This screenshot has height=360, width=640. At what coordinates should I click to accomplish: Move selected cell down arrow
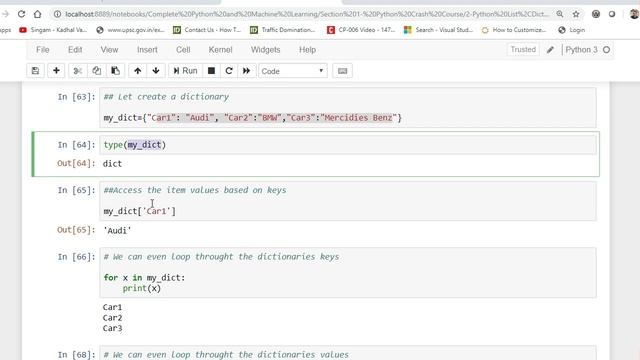(156, 71)
